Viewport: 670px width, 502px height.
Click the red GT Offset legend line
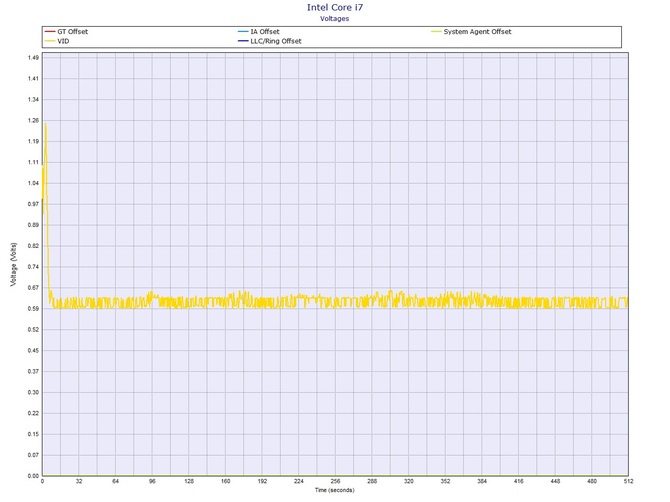pos(50,32)
